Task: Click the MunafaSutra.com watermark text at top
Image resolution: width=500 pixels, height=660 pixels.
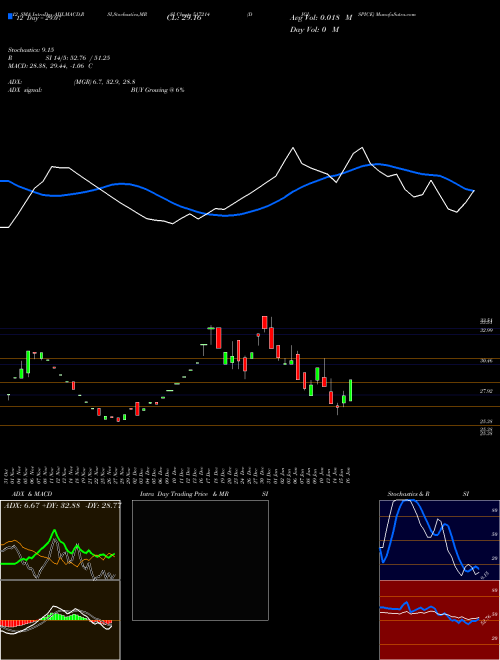Action: pyautogui.click(x=396, y=14)
